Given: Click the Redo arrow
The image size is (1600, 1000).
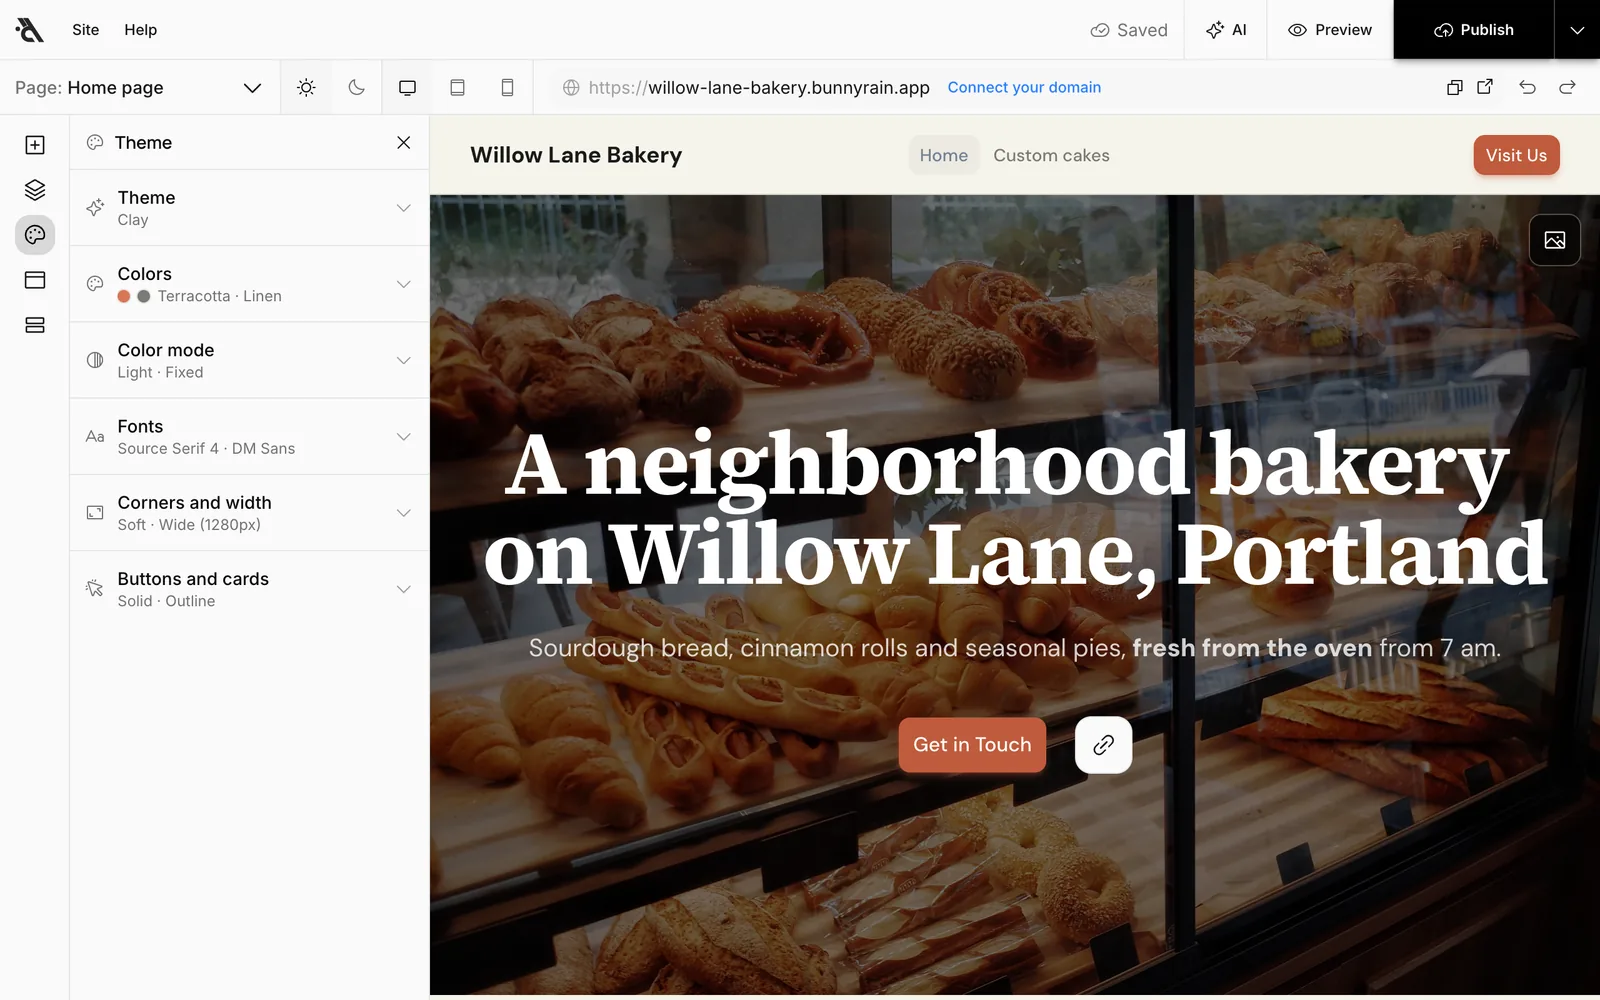Looking at the screenshot, I should [1567, 87].
